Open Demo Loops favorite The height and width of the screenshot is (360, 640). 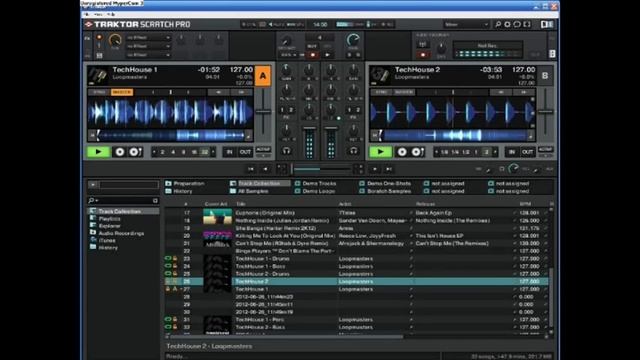(315, 191)
